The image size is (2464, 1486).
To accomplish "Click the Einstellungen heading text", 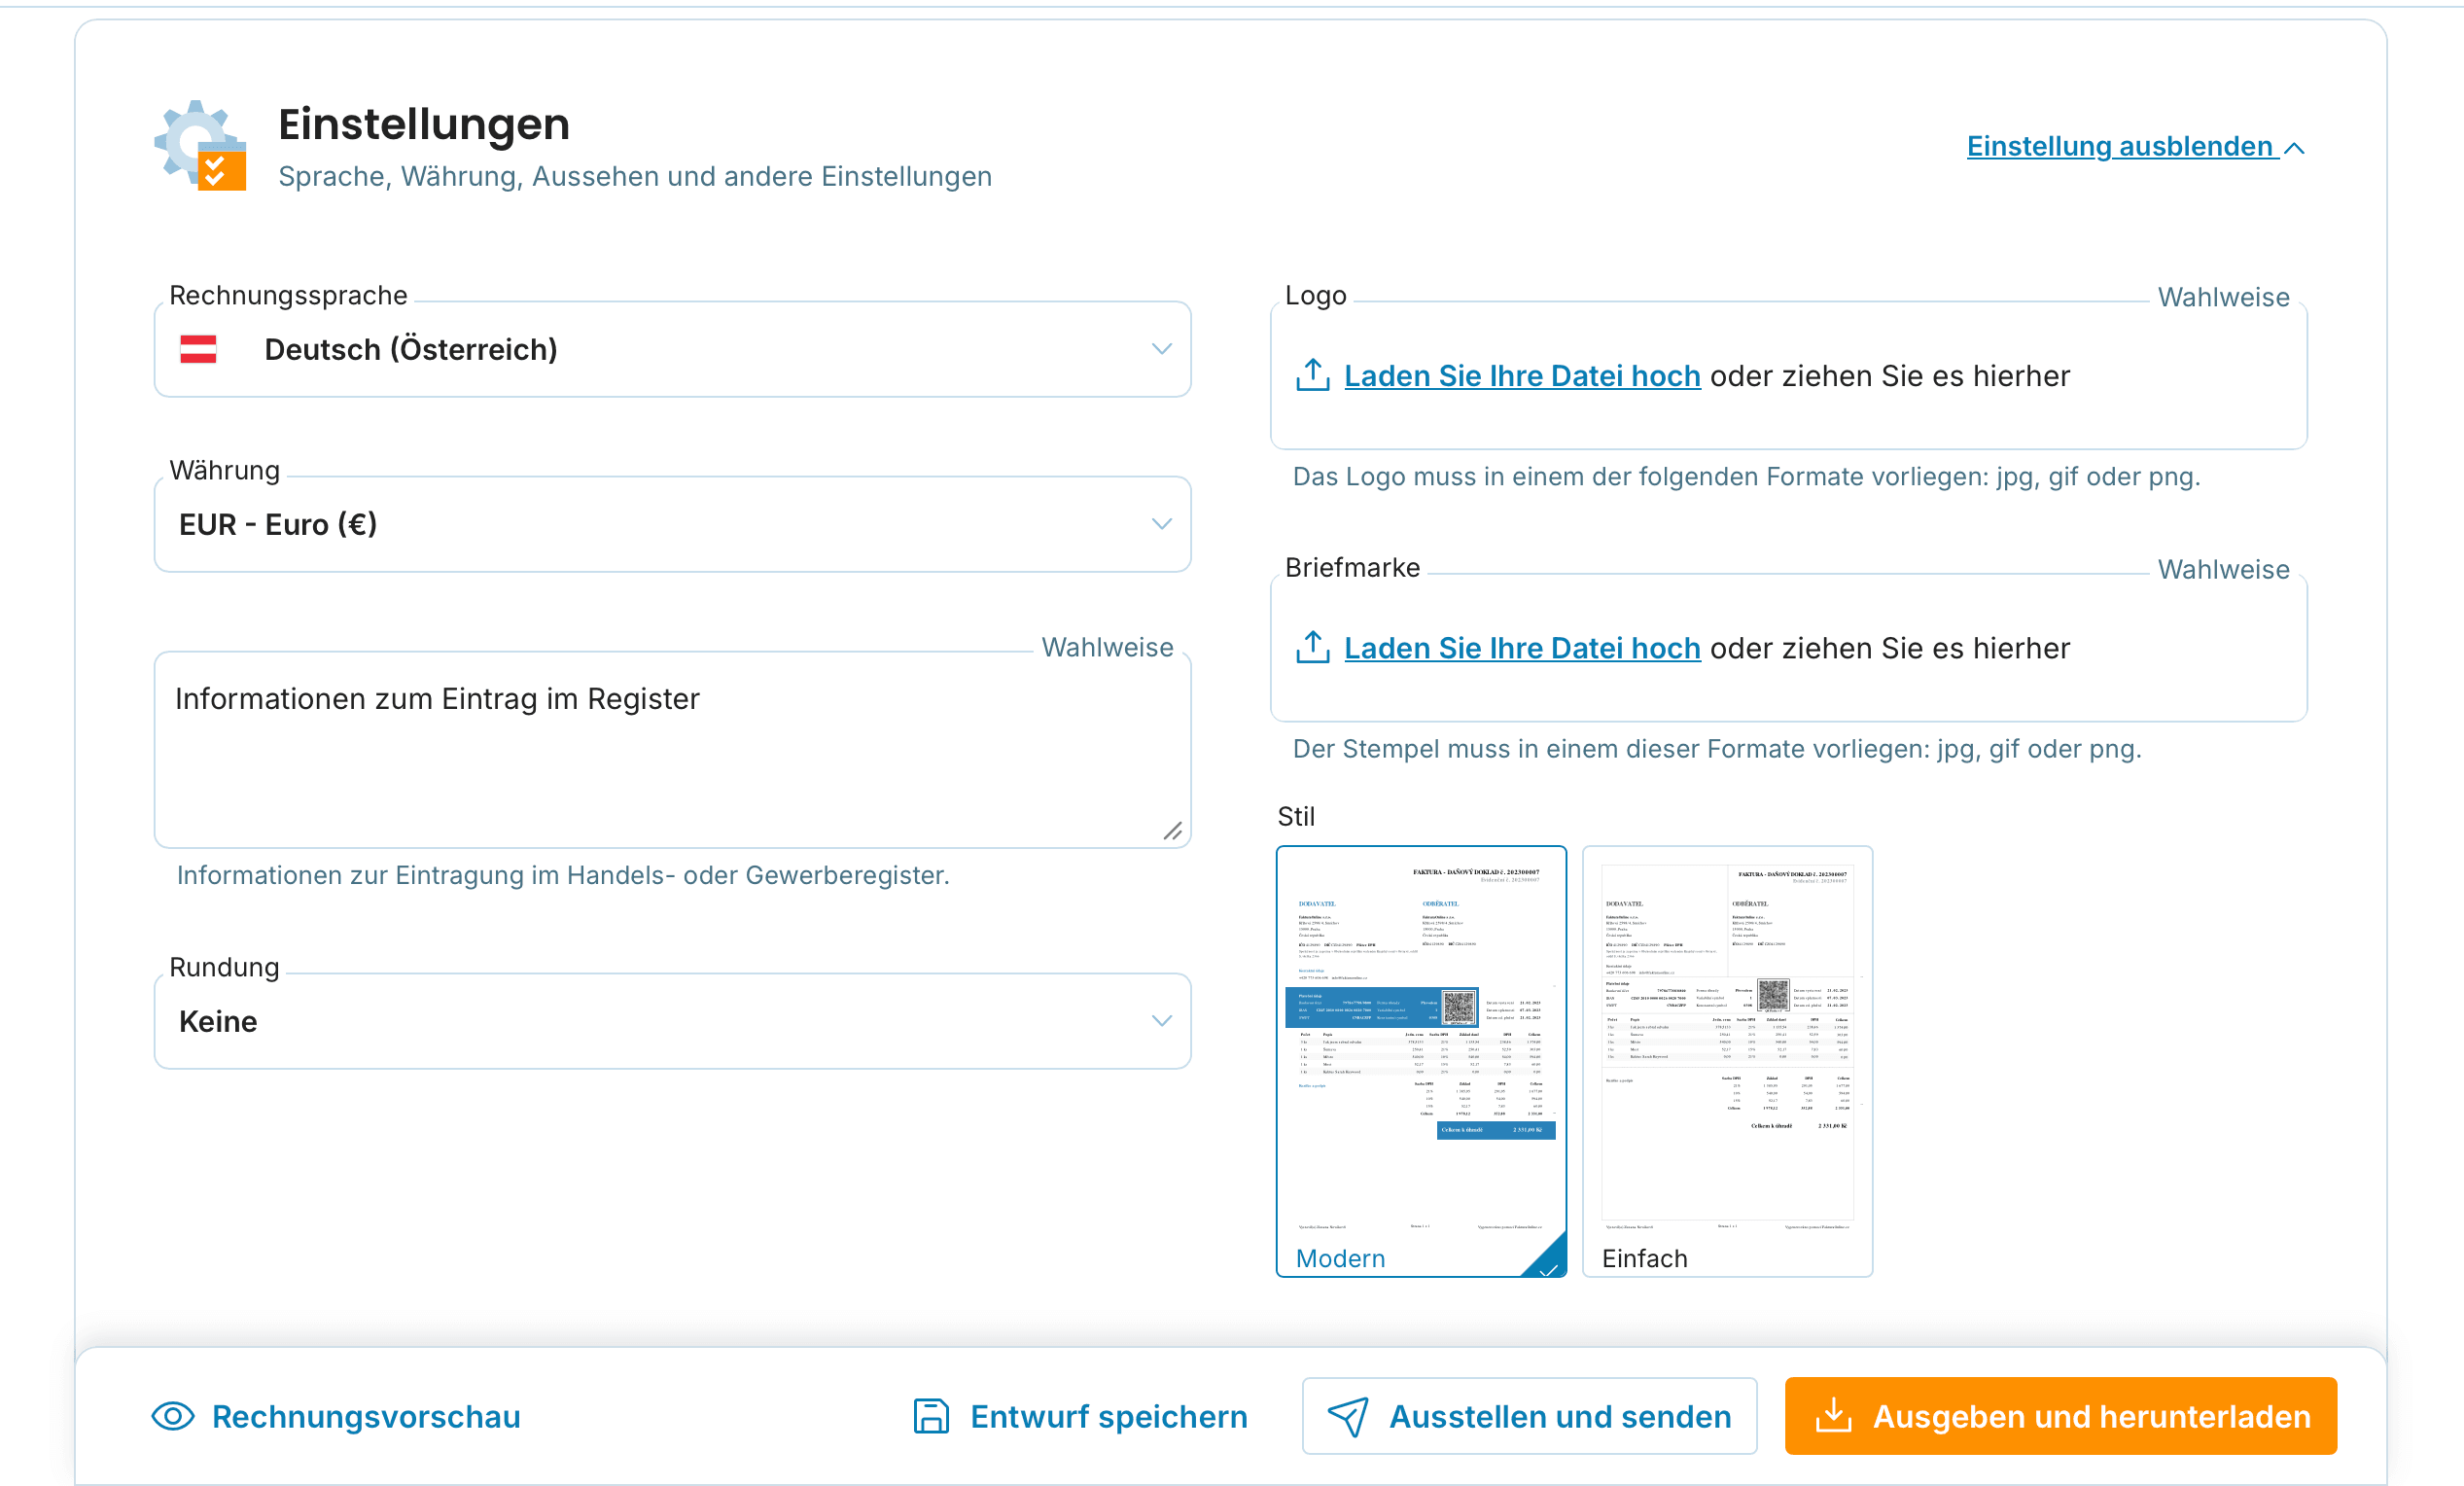I will tap(424, 124).
